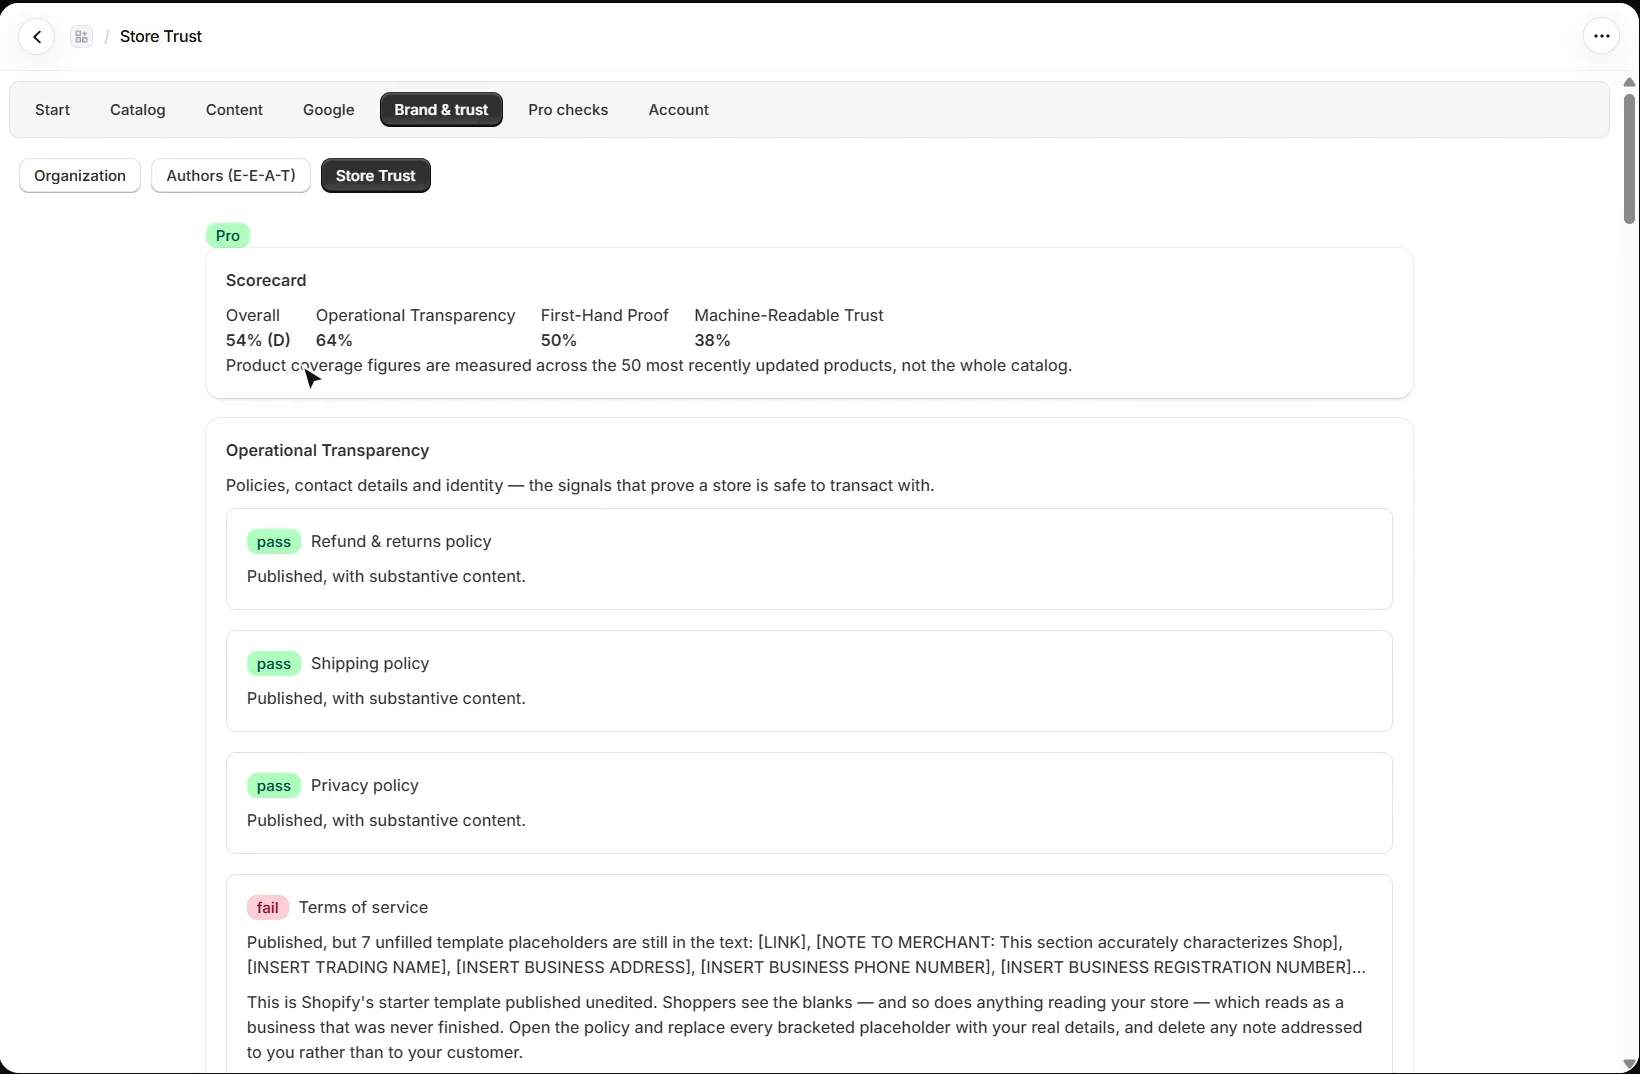Open the Catalog tab

tap(138, 110)
